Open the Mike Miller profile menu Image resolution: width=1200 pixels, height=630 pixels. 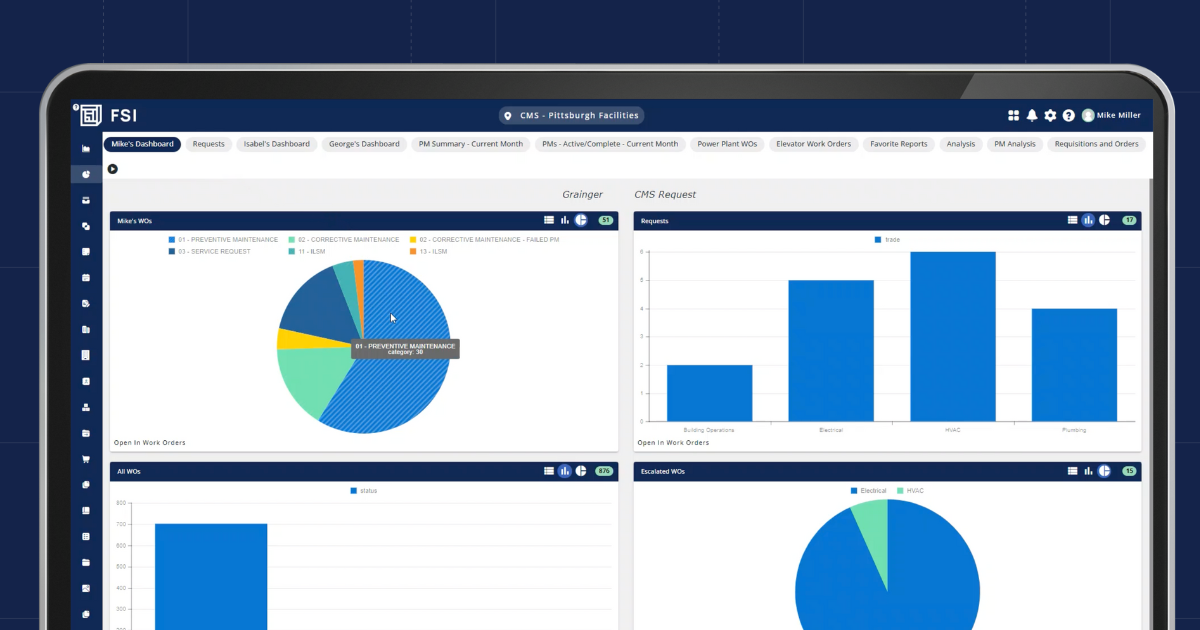point(1110,115)
